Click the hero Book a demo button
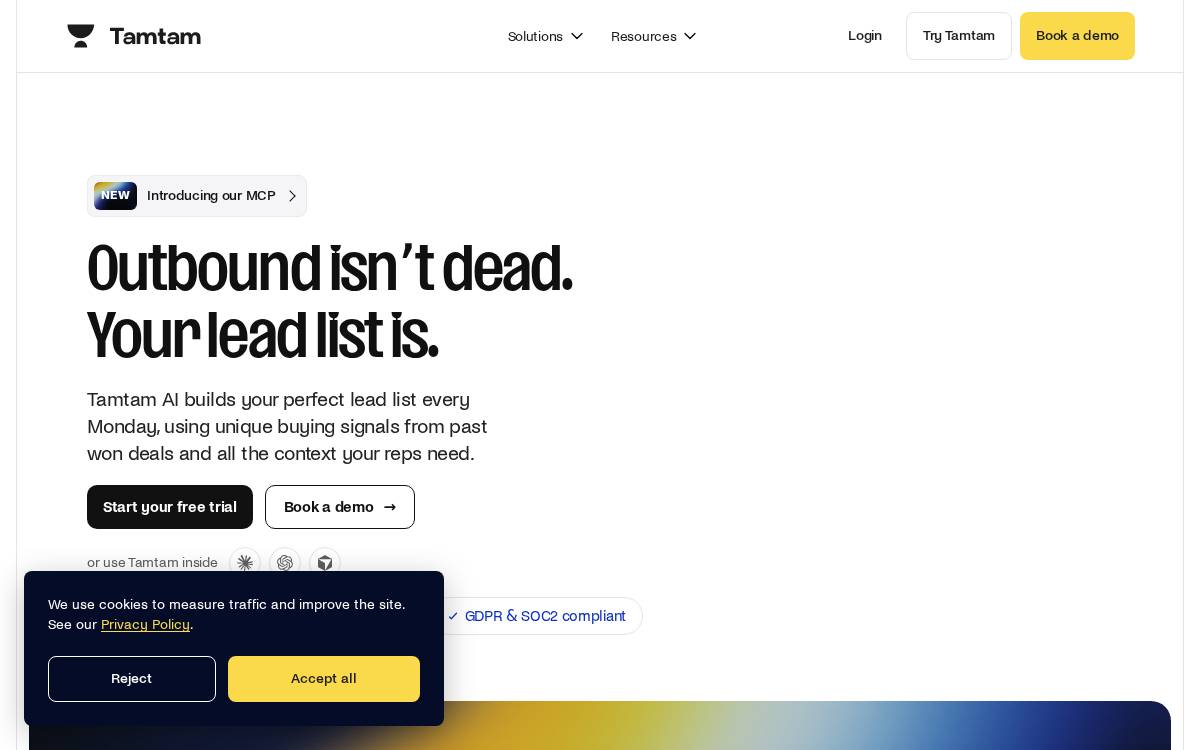The image size is (1200, 750). pyautogui.click(x=340, y=507)
